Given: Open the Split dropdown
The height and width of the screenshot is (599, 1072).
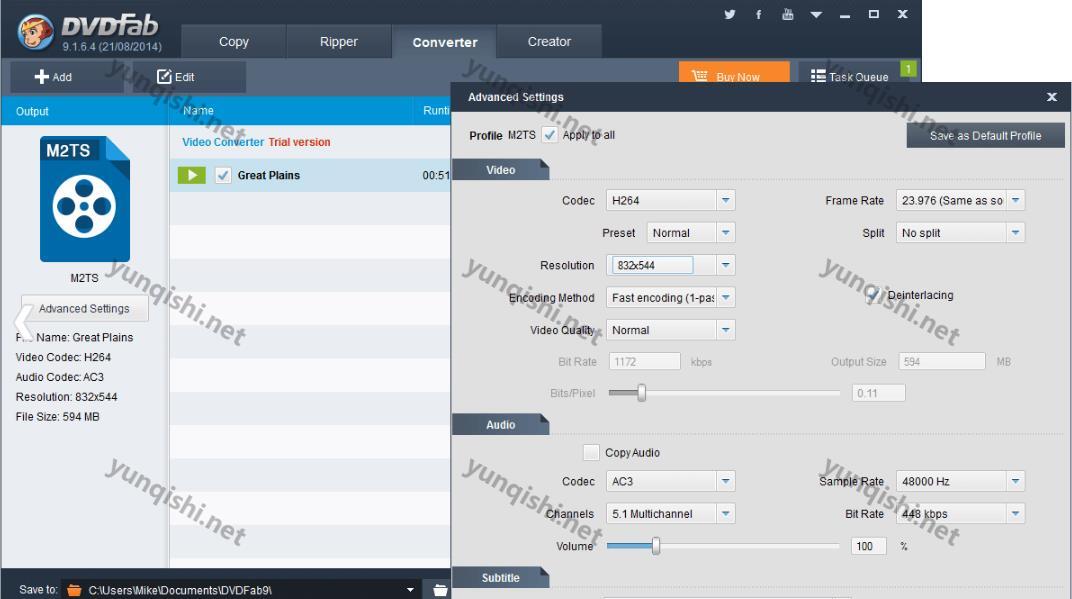Looking at the screenshot, I should [960, 232].
